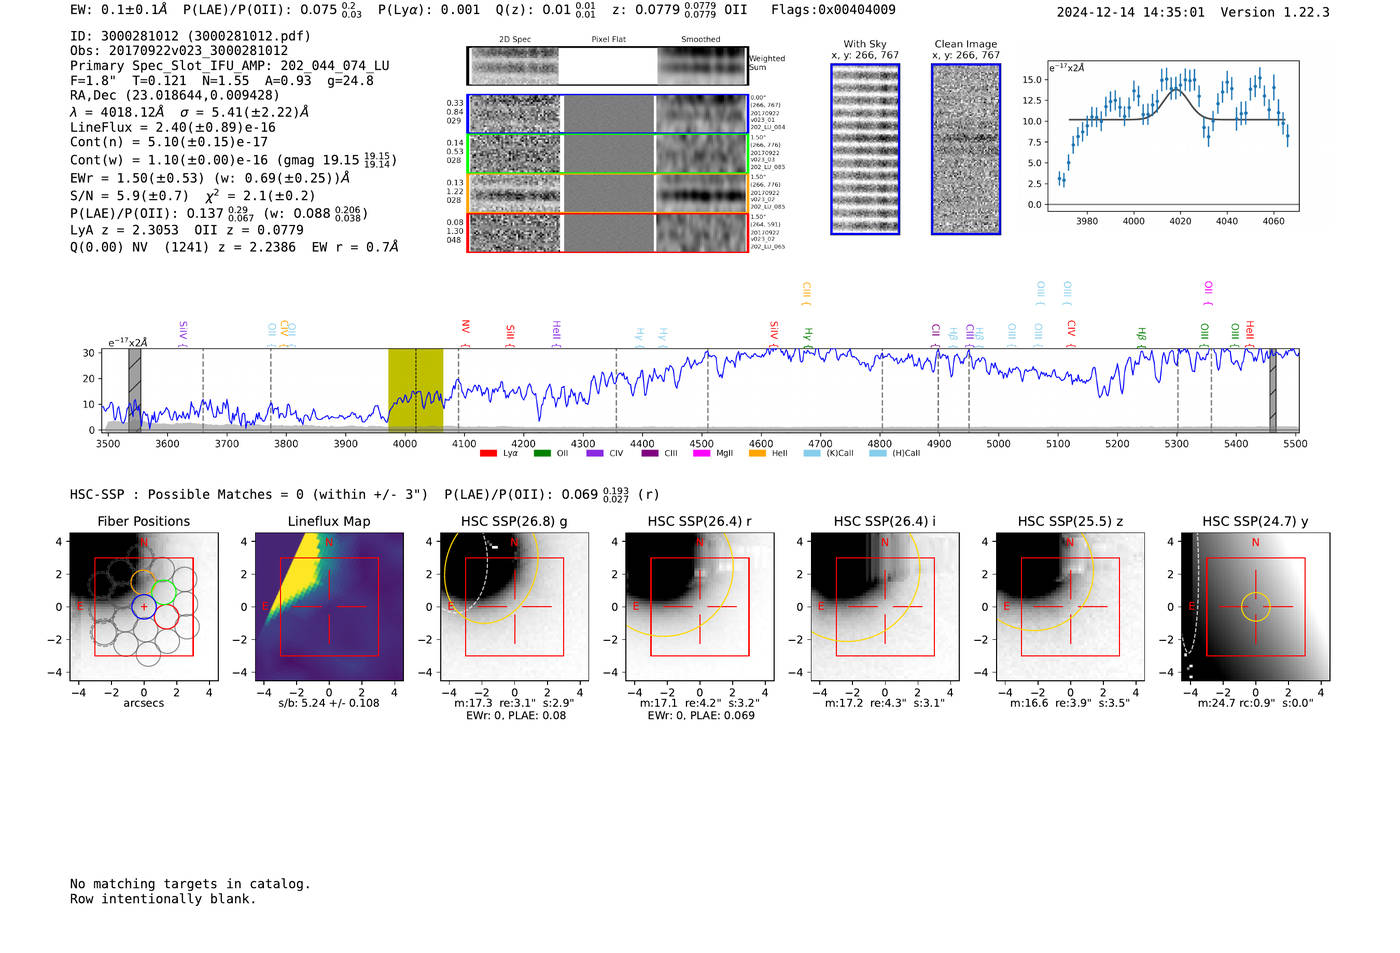The width and height of the screenshot is (1400, 953).
Task: Click the EWr = 1.50(±0.53) line
Action: point(210,178)
